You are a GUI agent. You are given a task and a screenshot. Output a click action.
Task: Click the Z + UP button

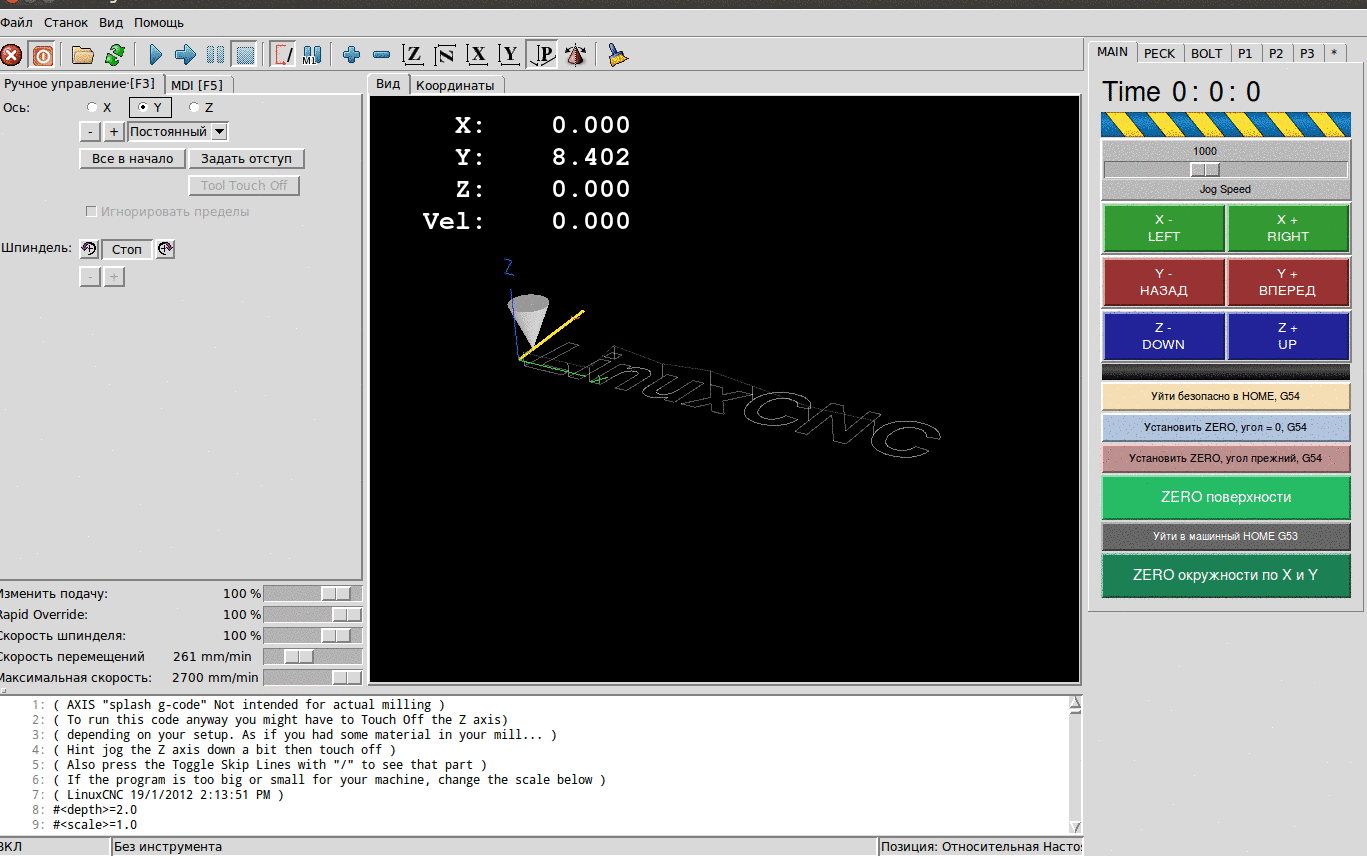point(1288,336)
